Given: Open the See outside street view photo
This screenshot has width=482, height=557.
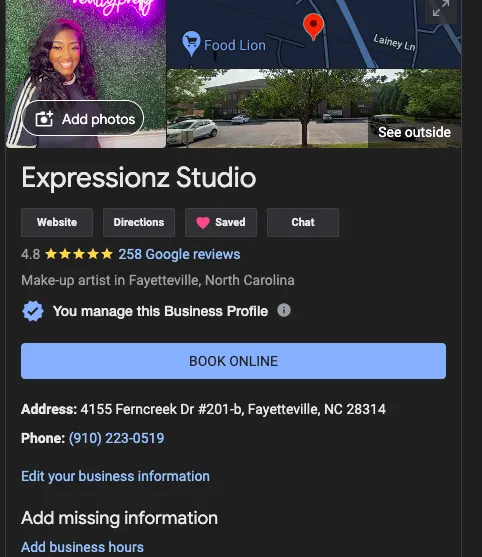Looking at the screenshot, I should click(314, 108).
